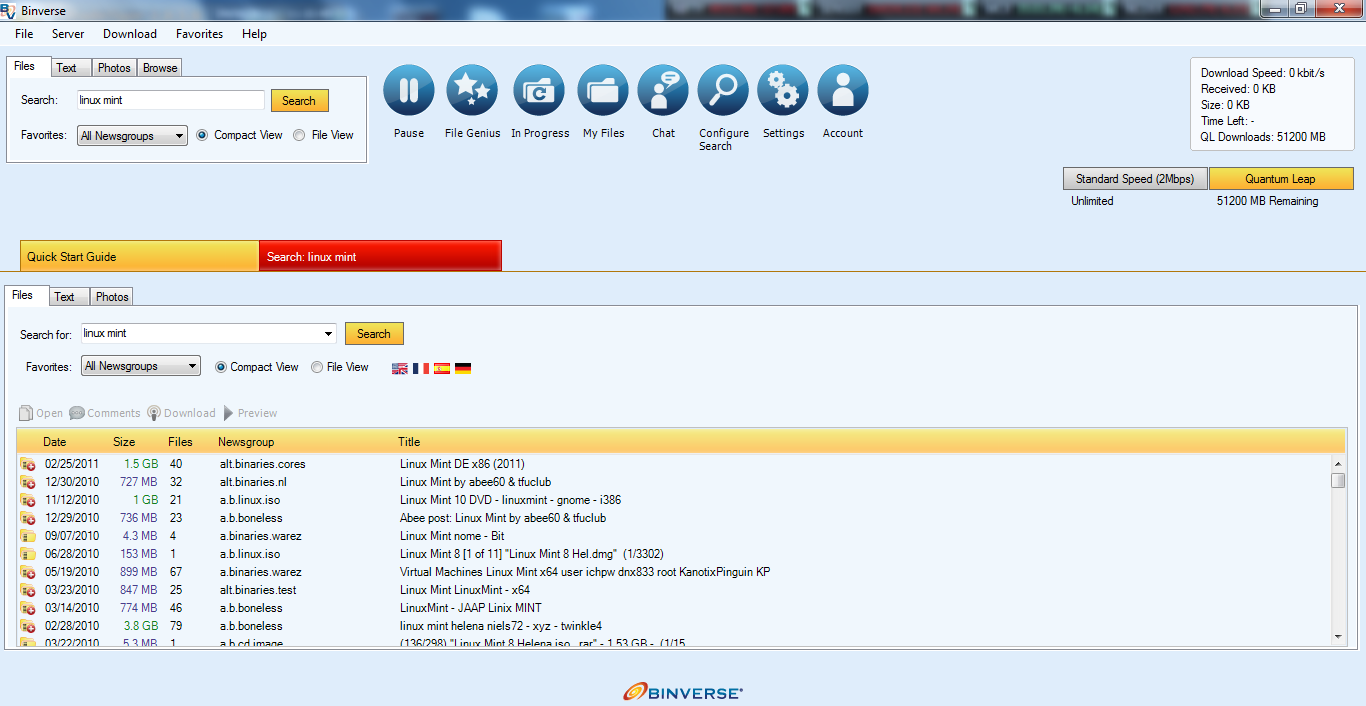Viewport: 1366px width, 706px height.
Task: Click row icon for Linux Mint 10 DVD entry
Action: point(28,500)
